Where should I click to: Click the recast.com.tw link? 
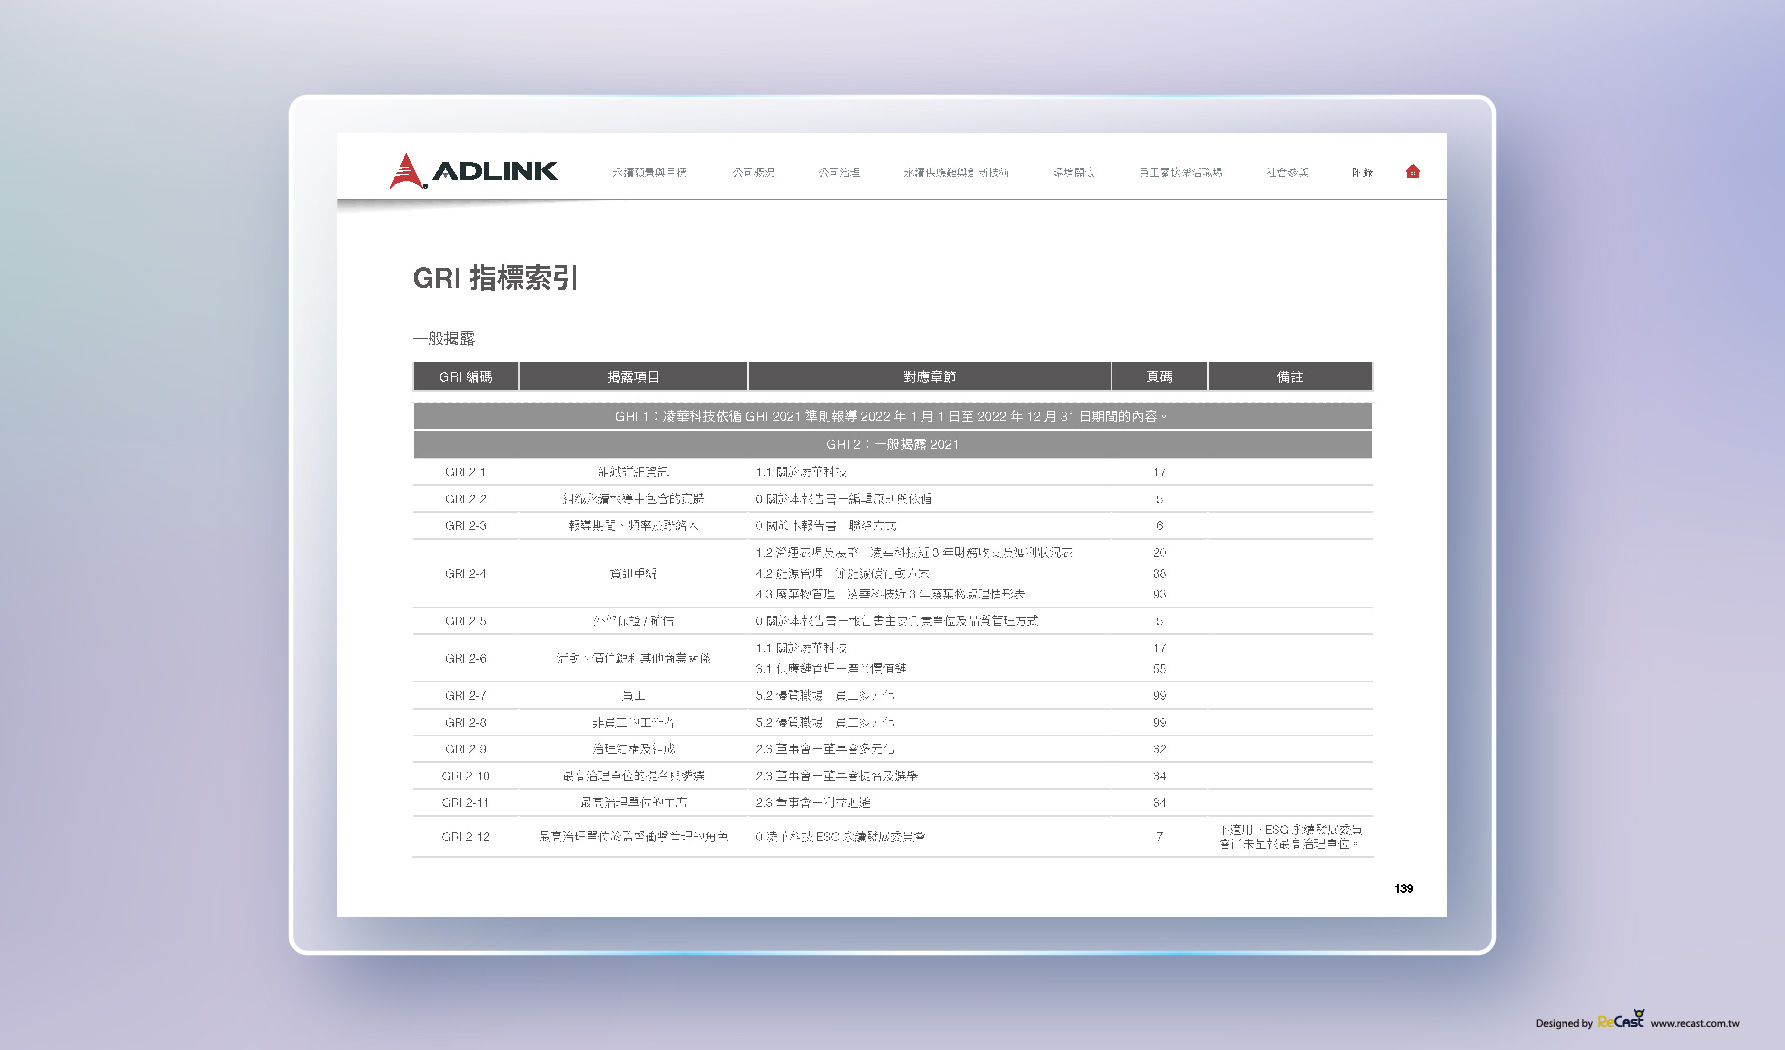coord(1695,1023)
